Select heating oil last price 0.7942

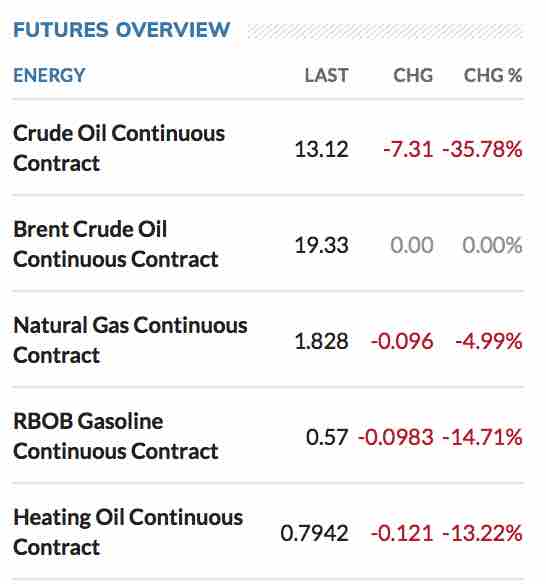click(x=314, y=533)
